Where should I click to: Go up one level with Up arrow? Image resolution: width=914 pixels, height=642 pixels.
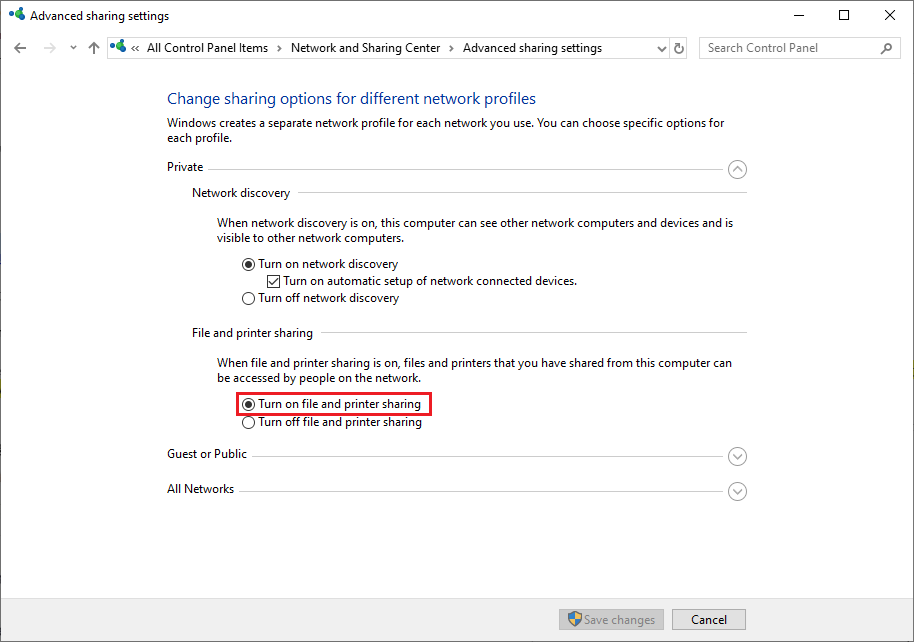point(94,48)
